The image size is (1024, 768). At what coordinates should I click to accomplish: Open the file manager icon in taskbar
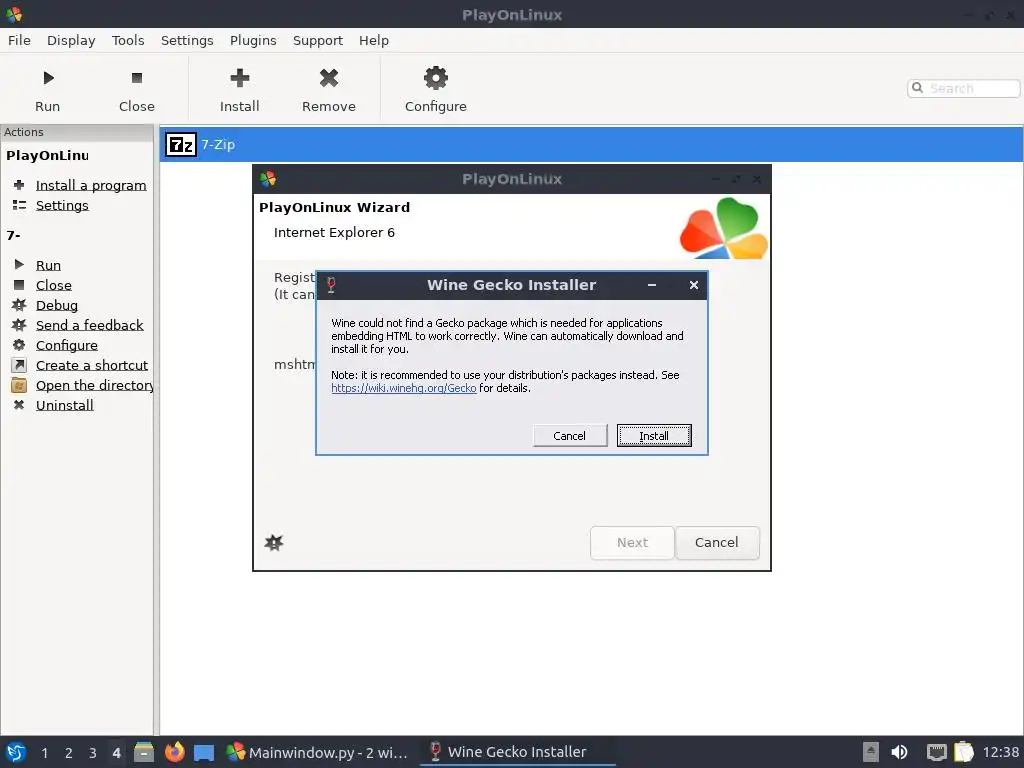144,752
